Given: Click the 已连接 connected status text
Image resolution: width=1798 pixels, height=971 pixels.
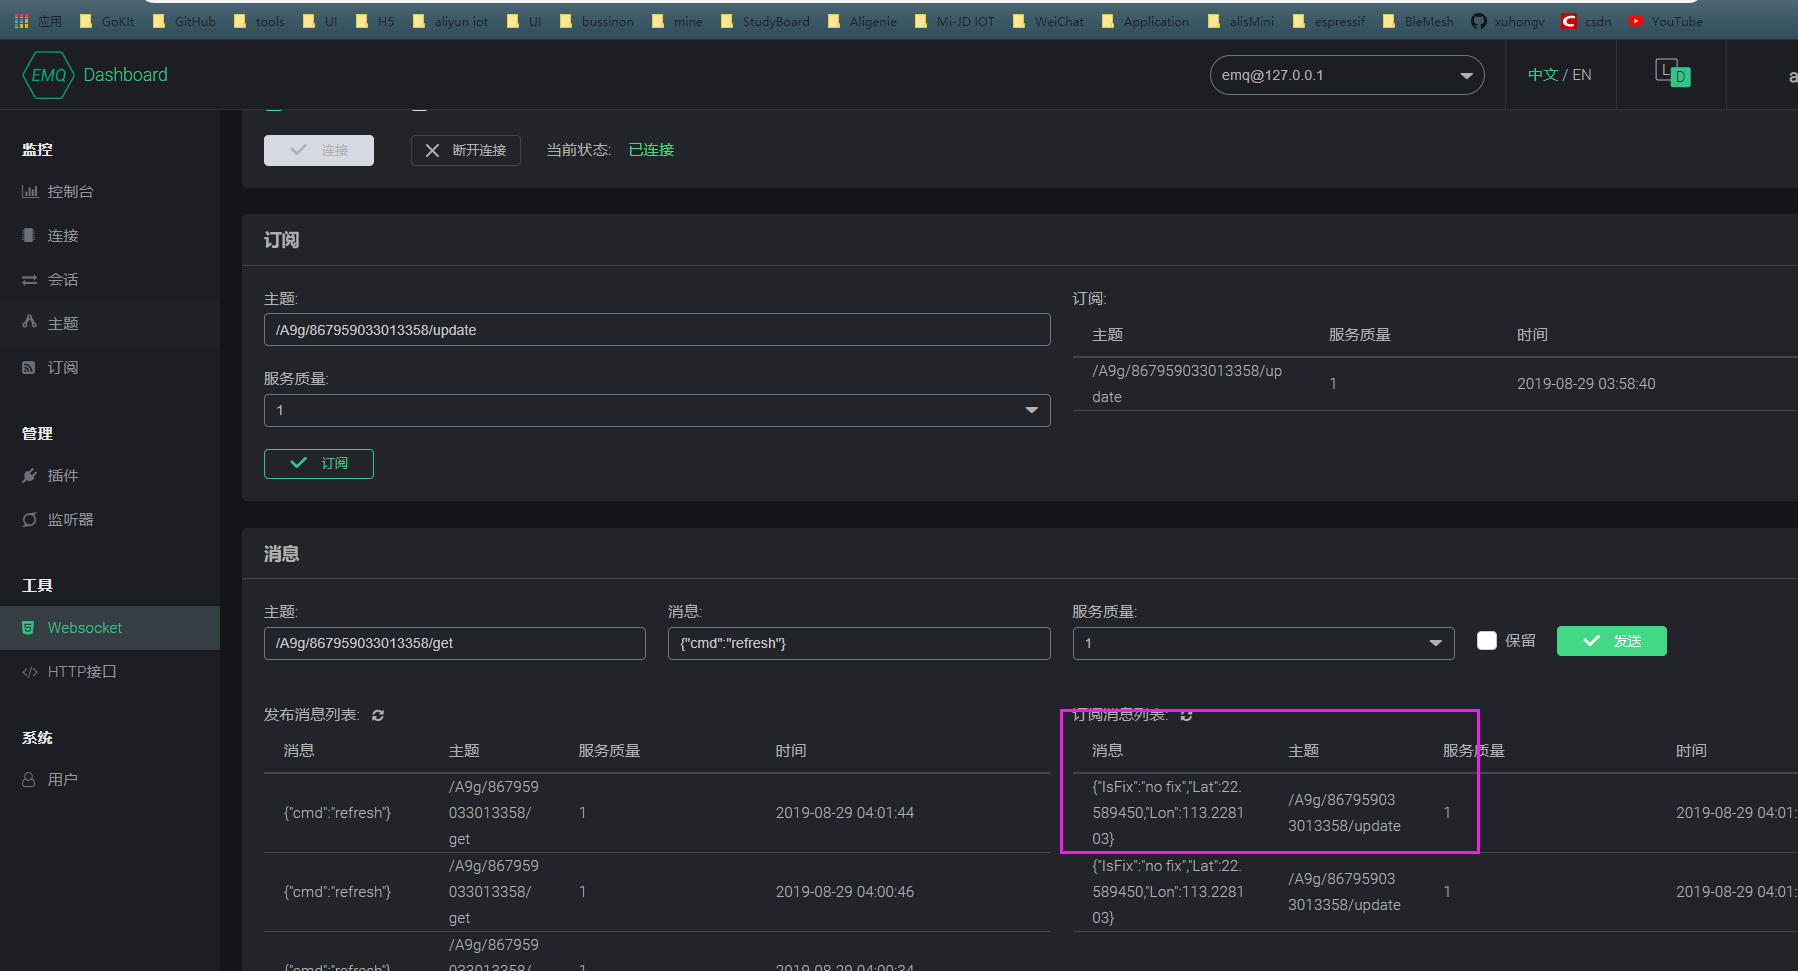Looking at the screenshot, I should click(651, 150).
